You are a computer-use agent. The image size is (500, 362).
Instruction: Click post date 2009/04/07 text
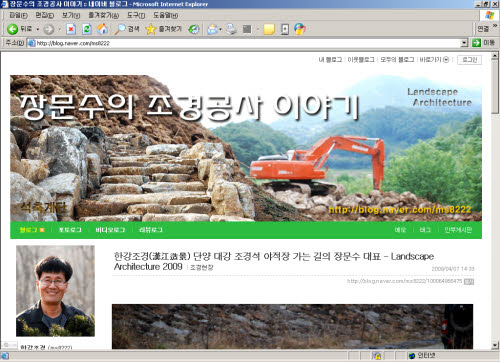(453, 269)
